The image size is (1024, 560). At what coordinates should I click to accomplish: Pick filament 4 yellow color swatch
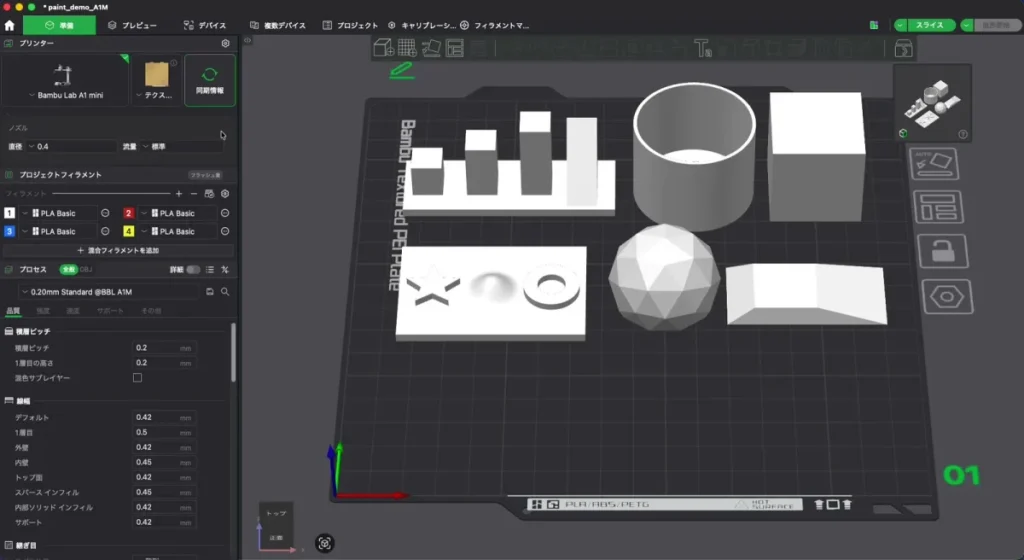(129, 232)
